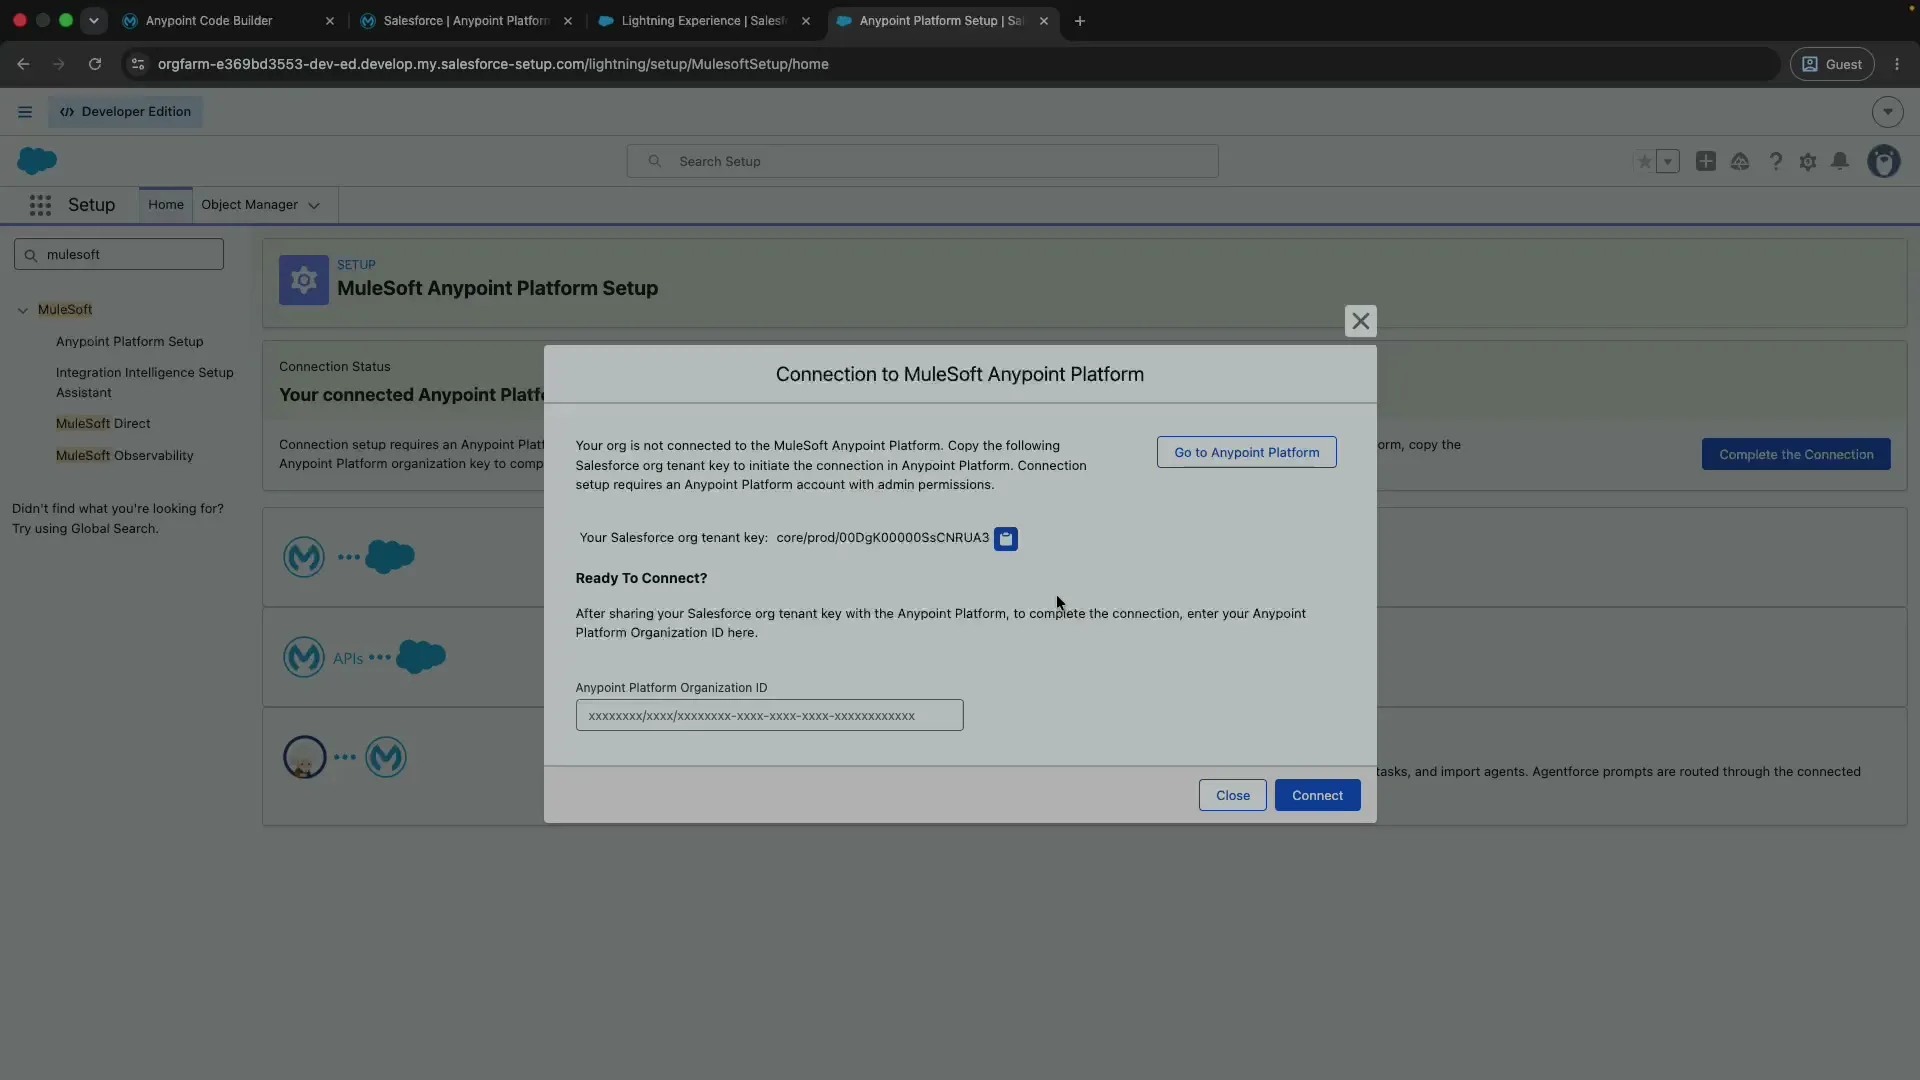
Task: Expand the Object Manager dropdown chevron
Action: coord(314,205)
